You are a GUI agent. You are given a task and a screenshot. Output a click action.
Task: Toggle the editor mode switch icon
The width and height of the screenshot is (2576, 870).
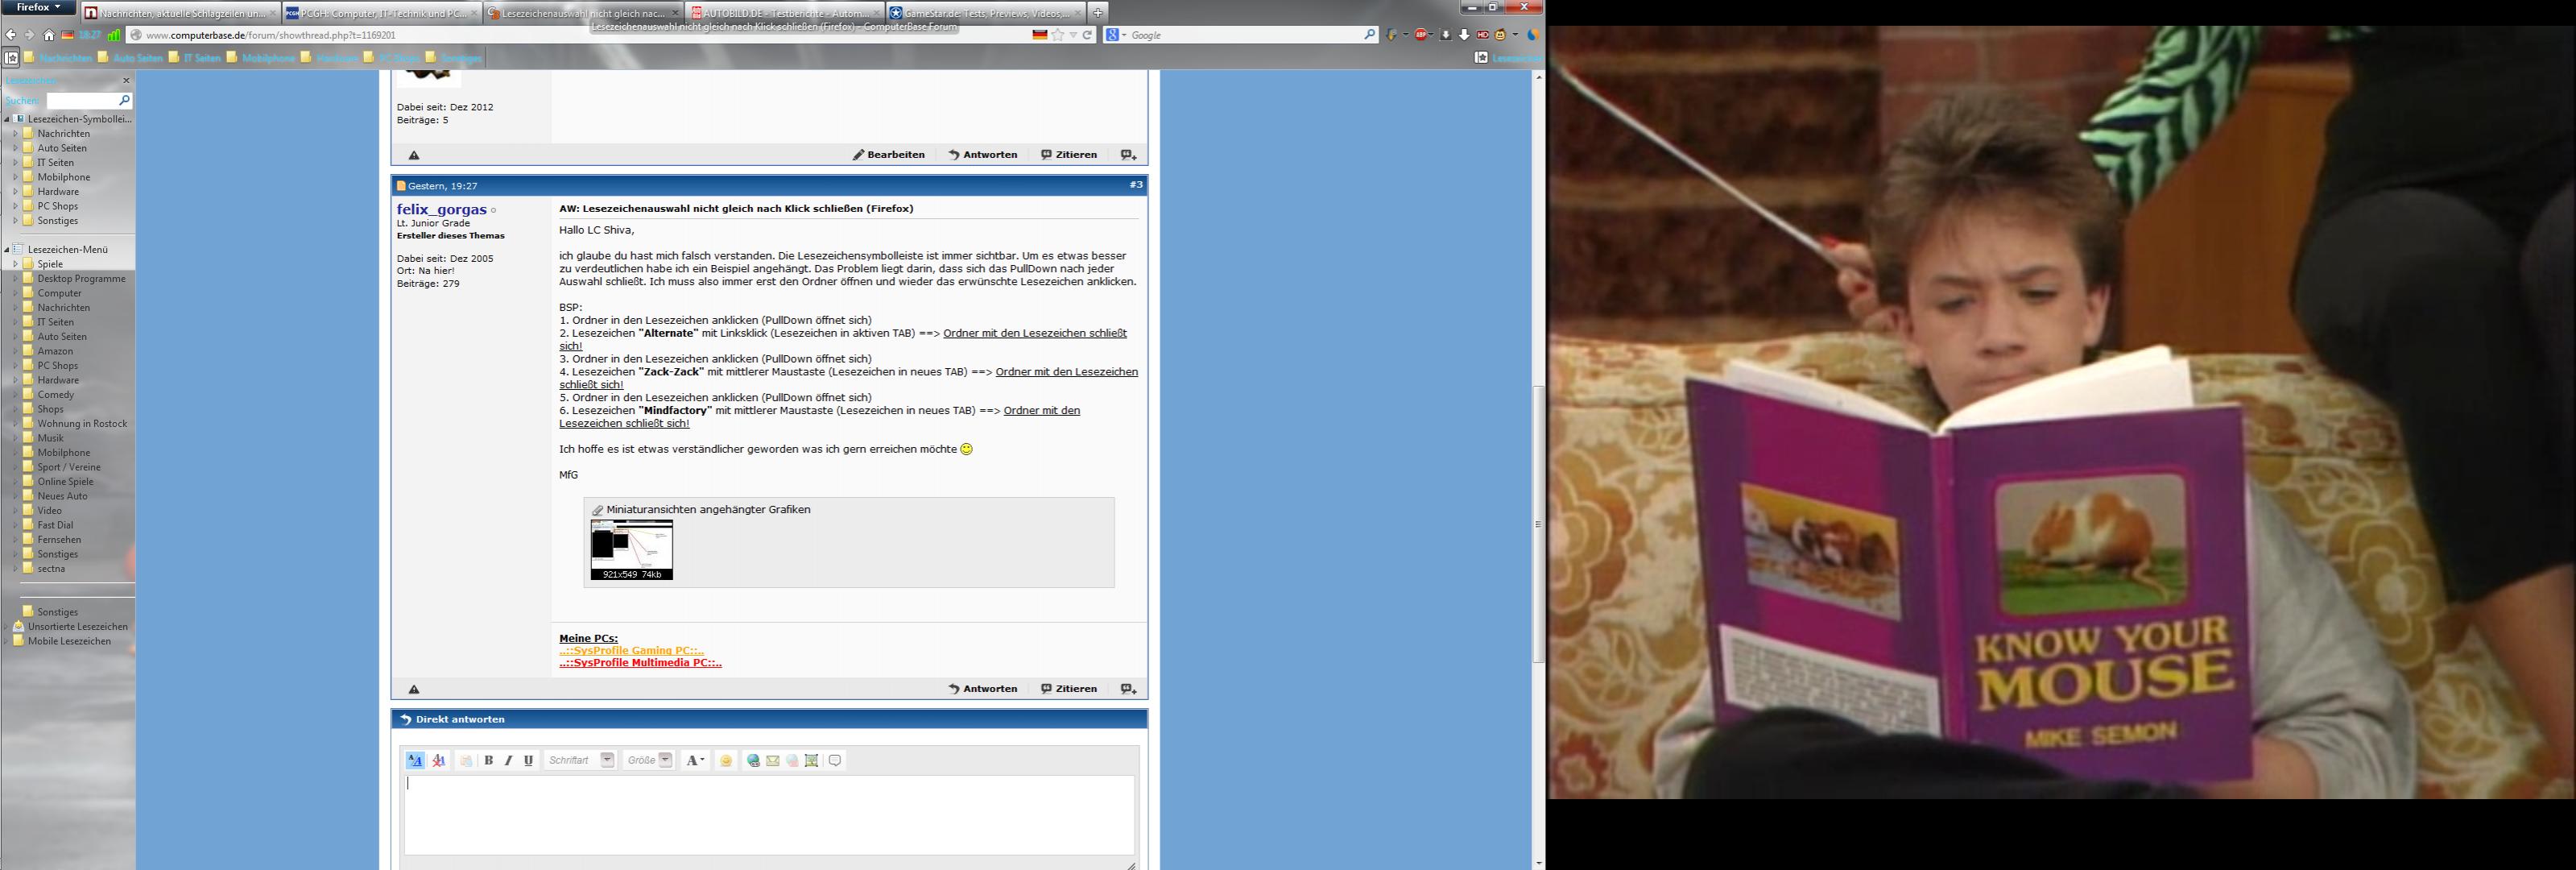pos(415,760)
